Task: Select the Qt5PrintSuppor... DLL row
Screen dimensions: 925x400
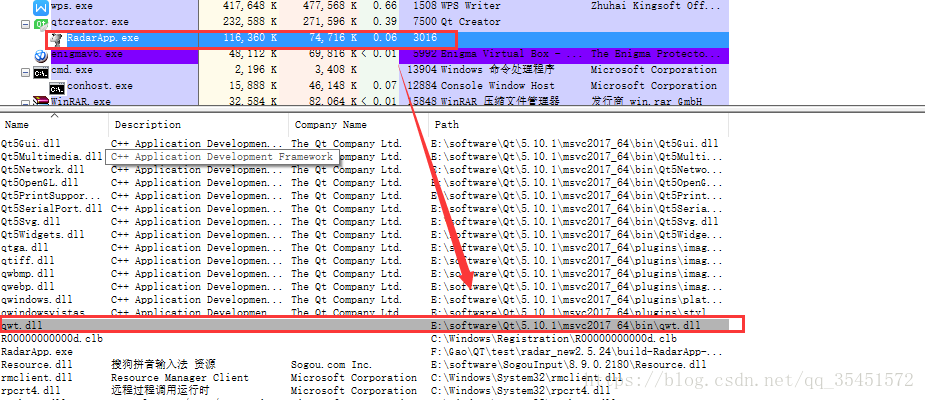Action: coord(51,195)
